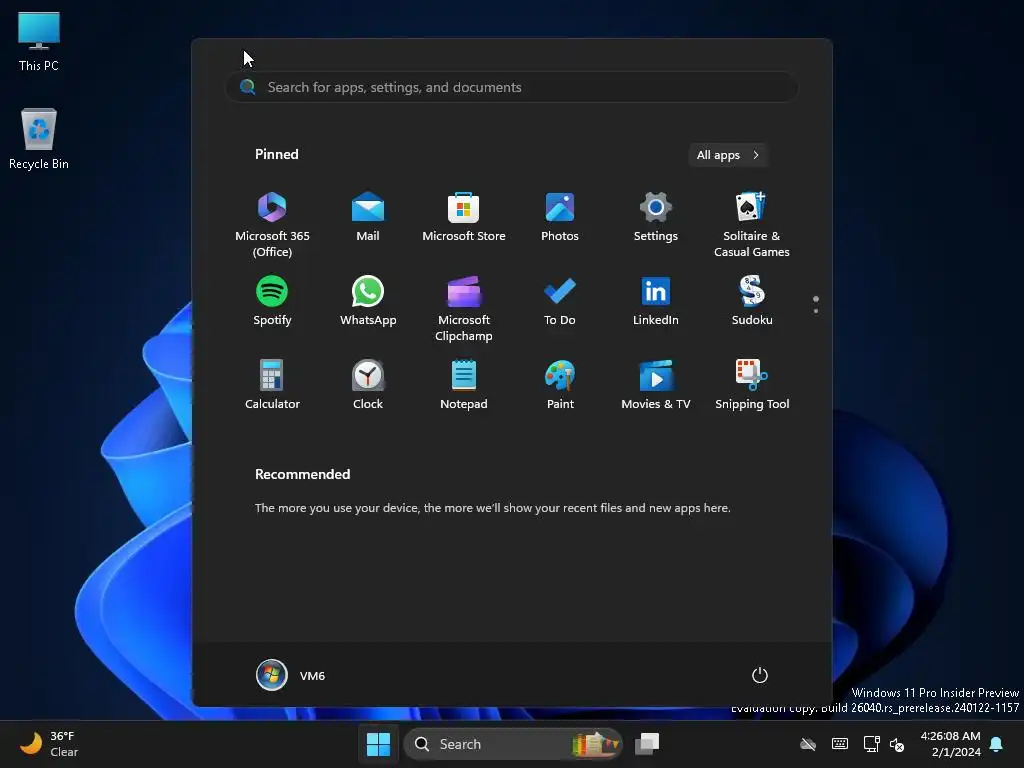Open VM6 user account menu
Viewport: 1024px width, 768px height.
pyautogui.click(x=291, y=675)
